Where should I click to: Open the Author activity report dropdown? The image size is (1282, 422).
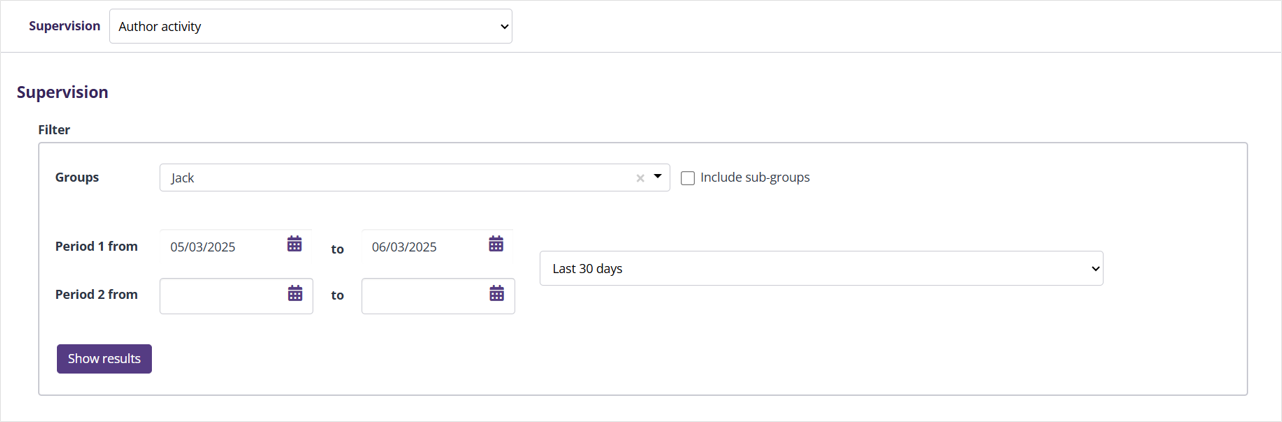pos(310,27)
